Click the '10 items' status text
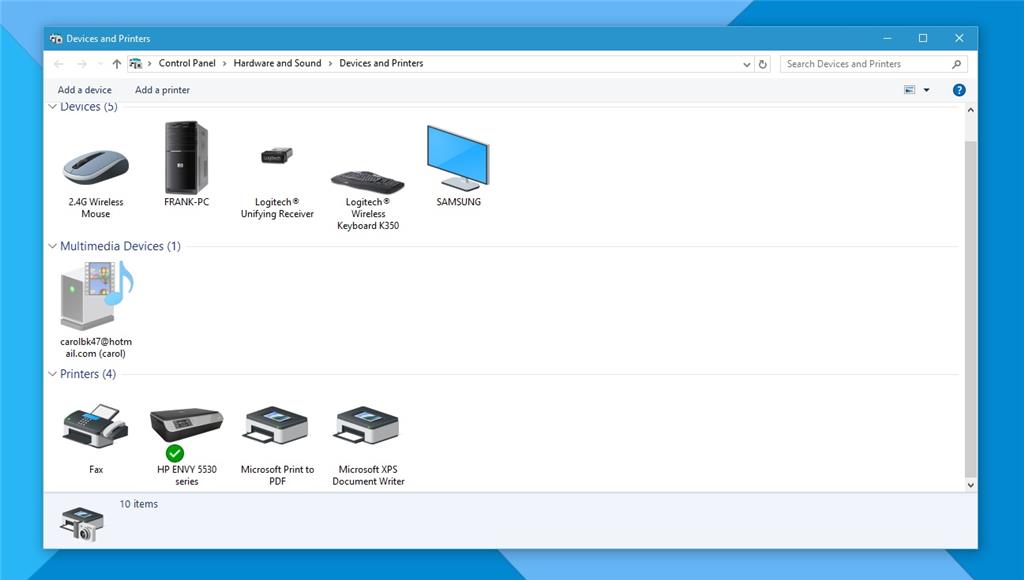This screenshot has height=580, width=1024. 138,504
